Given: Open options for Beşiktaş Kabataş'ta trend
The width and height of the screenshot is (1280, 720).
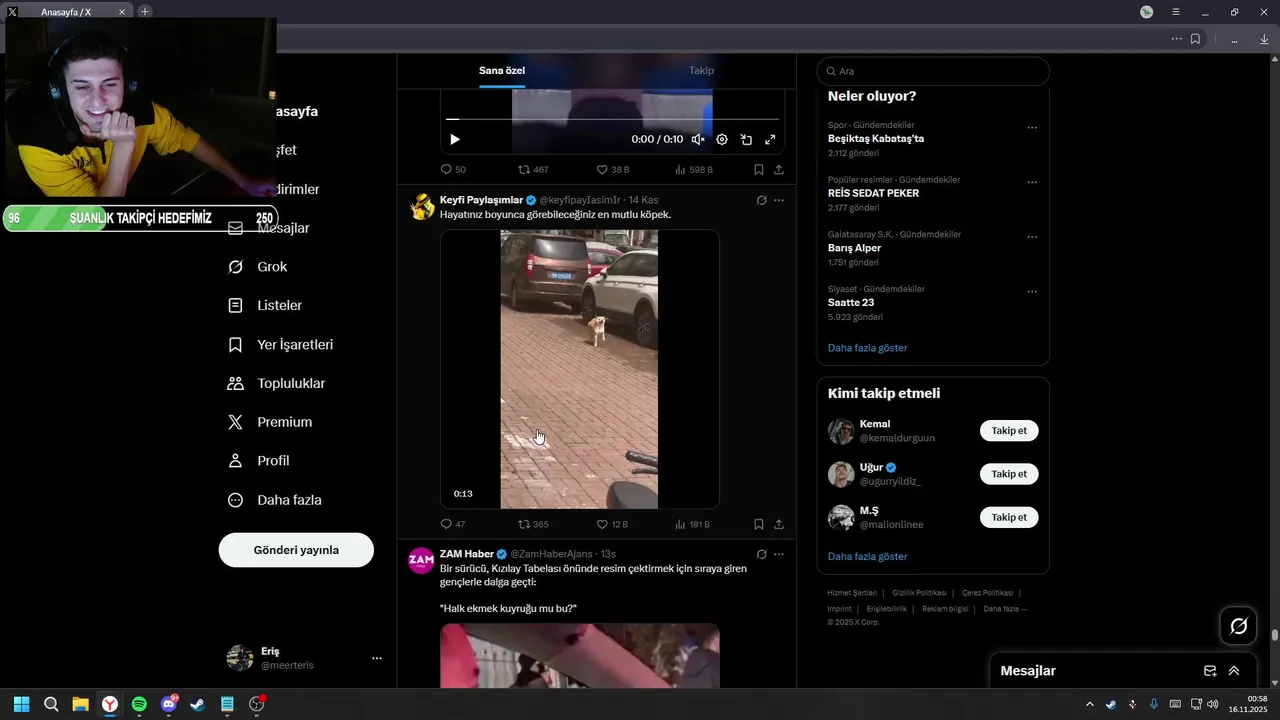Looking at the screenshot, I should pyautogui.click(x=1032, y=128).
